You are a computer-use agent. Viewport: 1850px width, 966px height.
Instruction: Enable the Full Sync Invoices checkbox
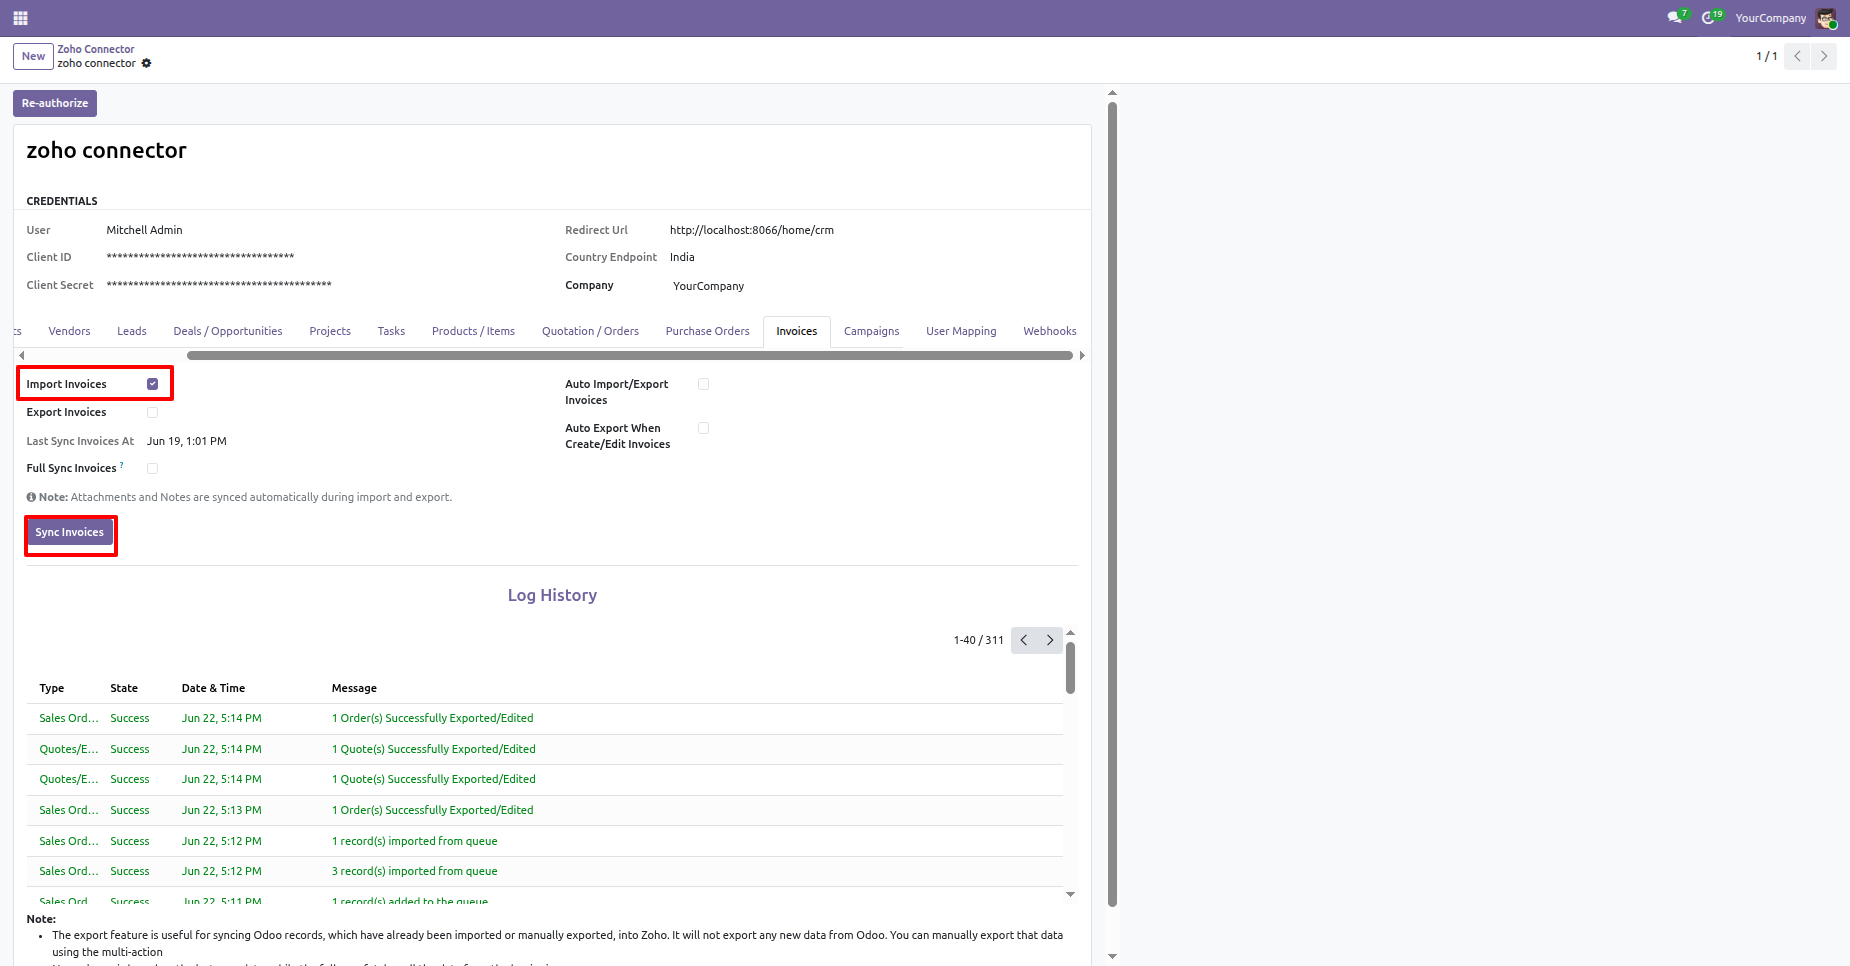pos(152,468)
